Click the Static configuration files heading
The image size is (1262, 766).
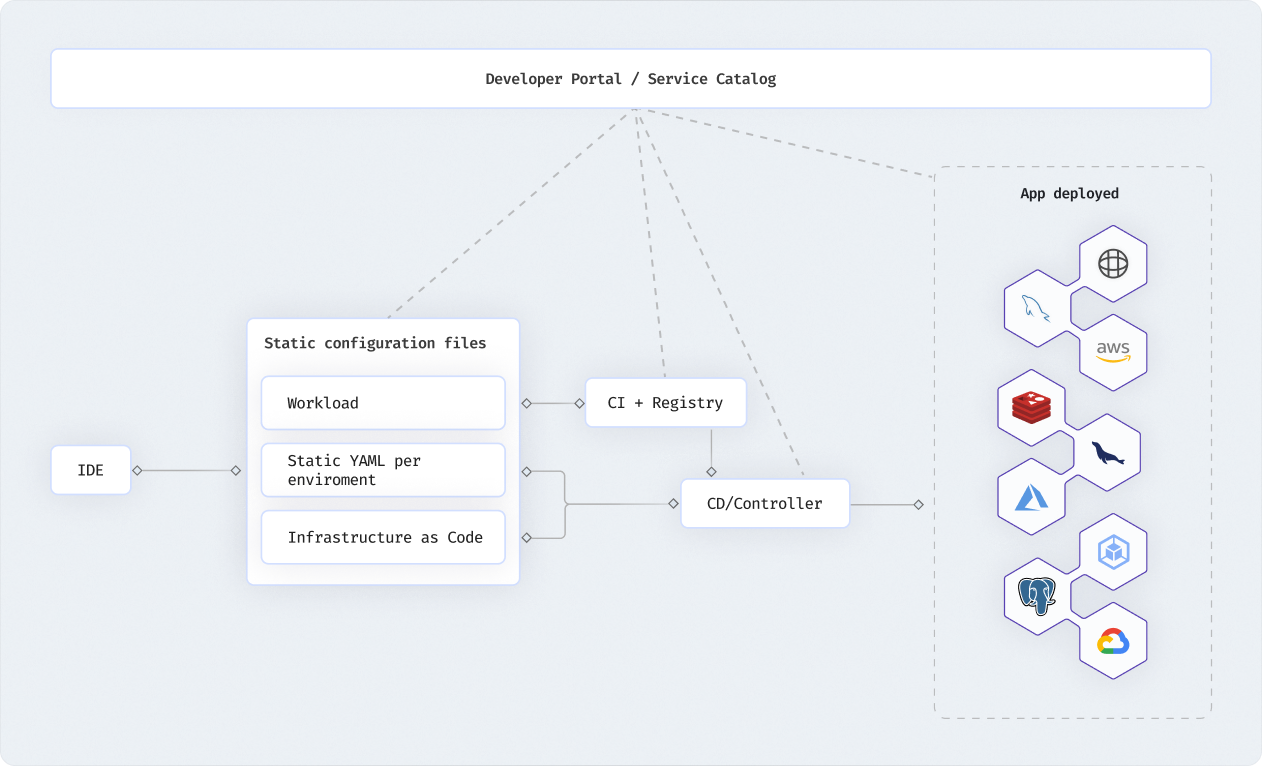[x=375, y=343]
